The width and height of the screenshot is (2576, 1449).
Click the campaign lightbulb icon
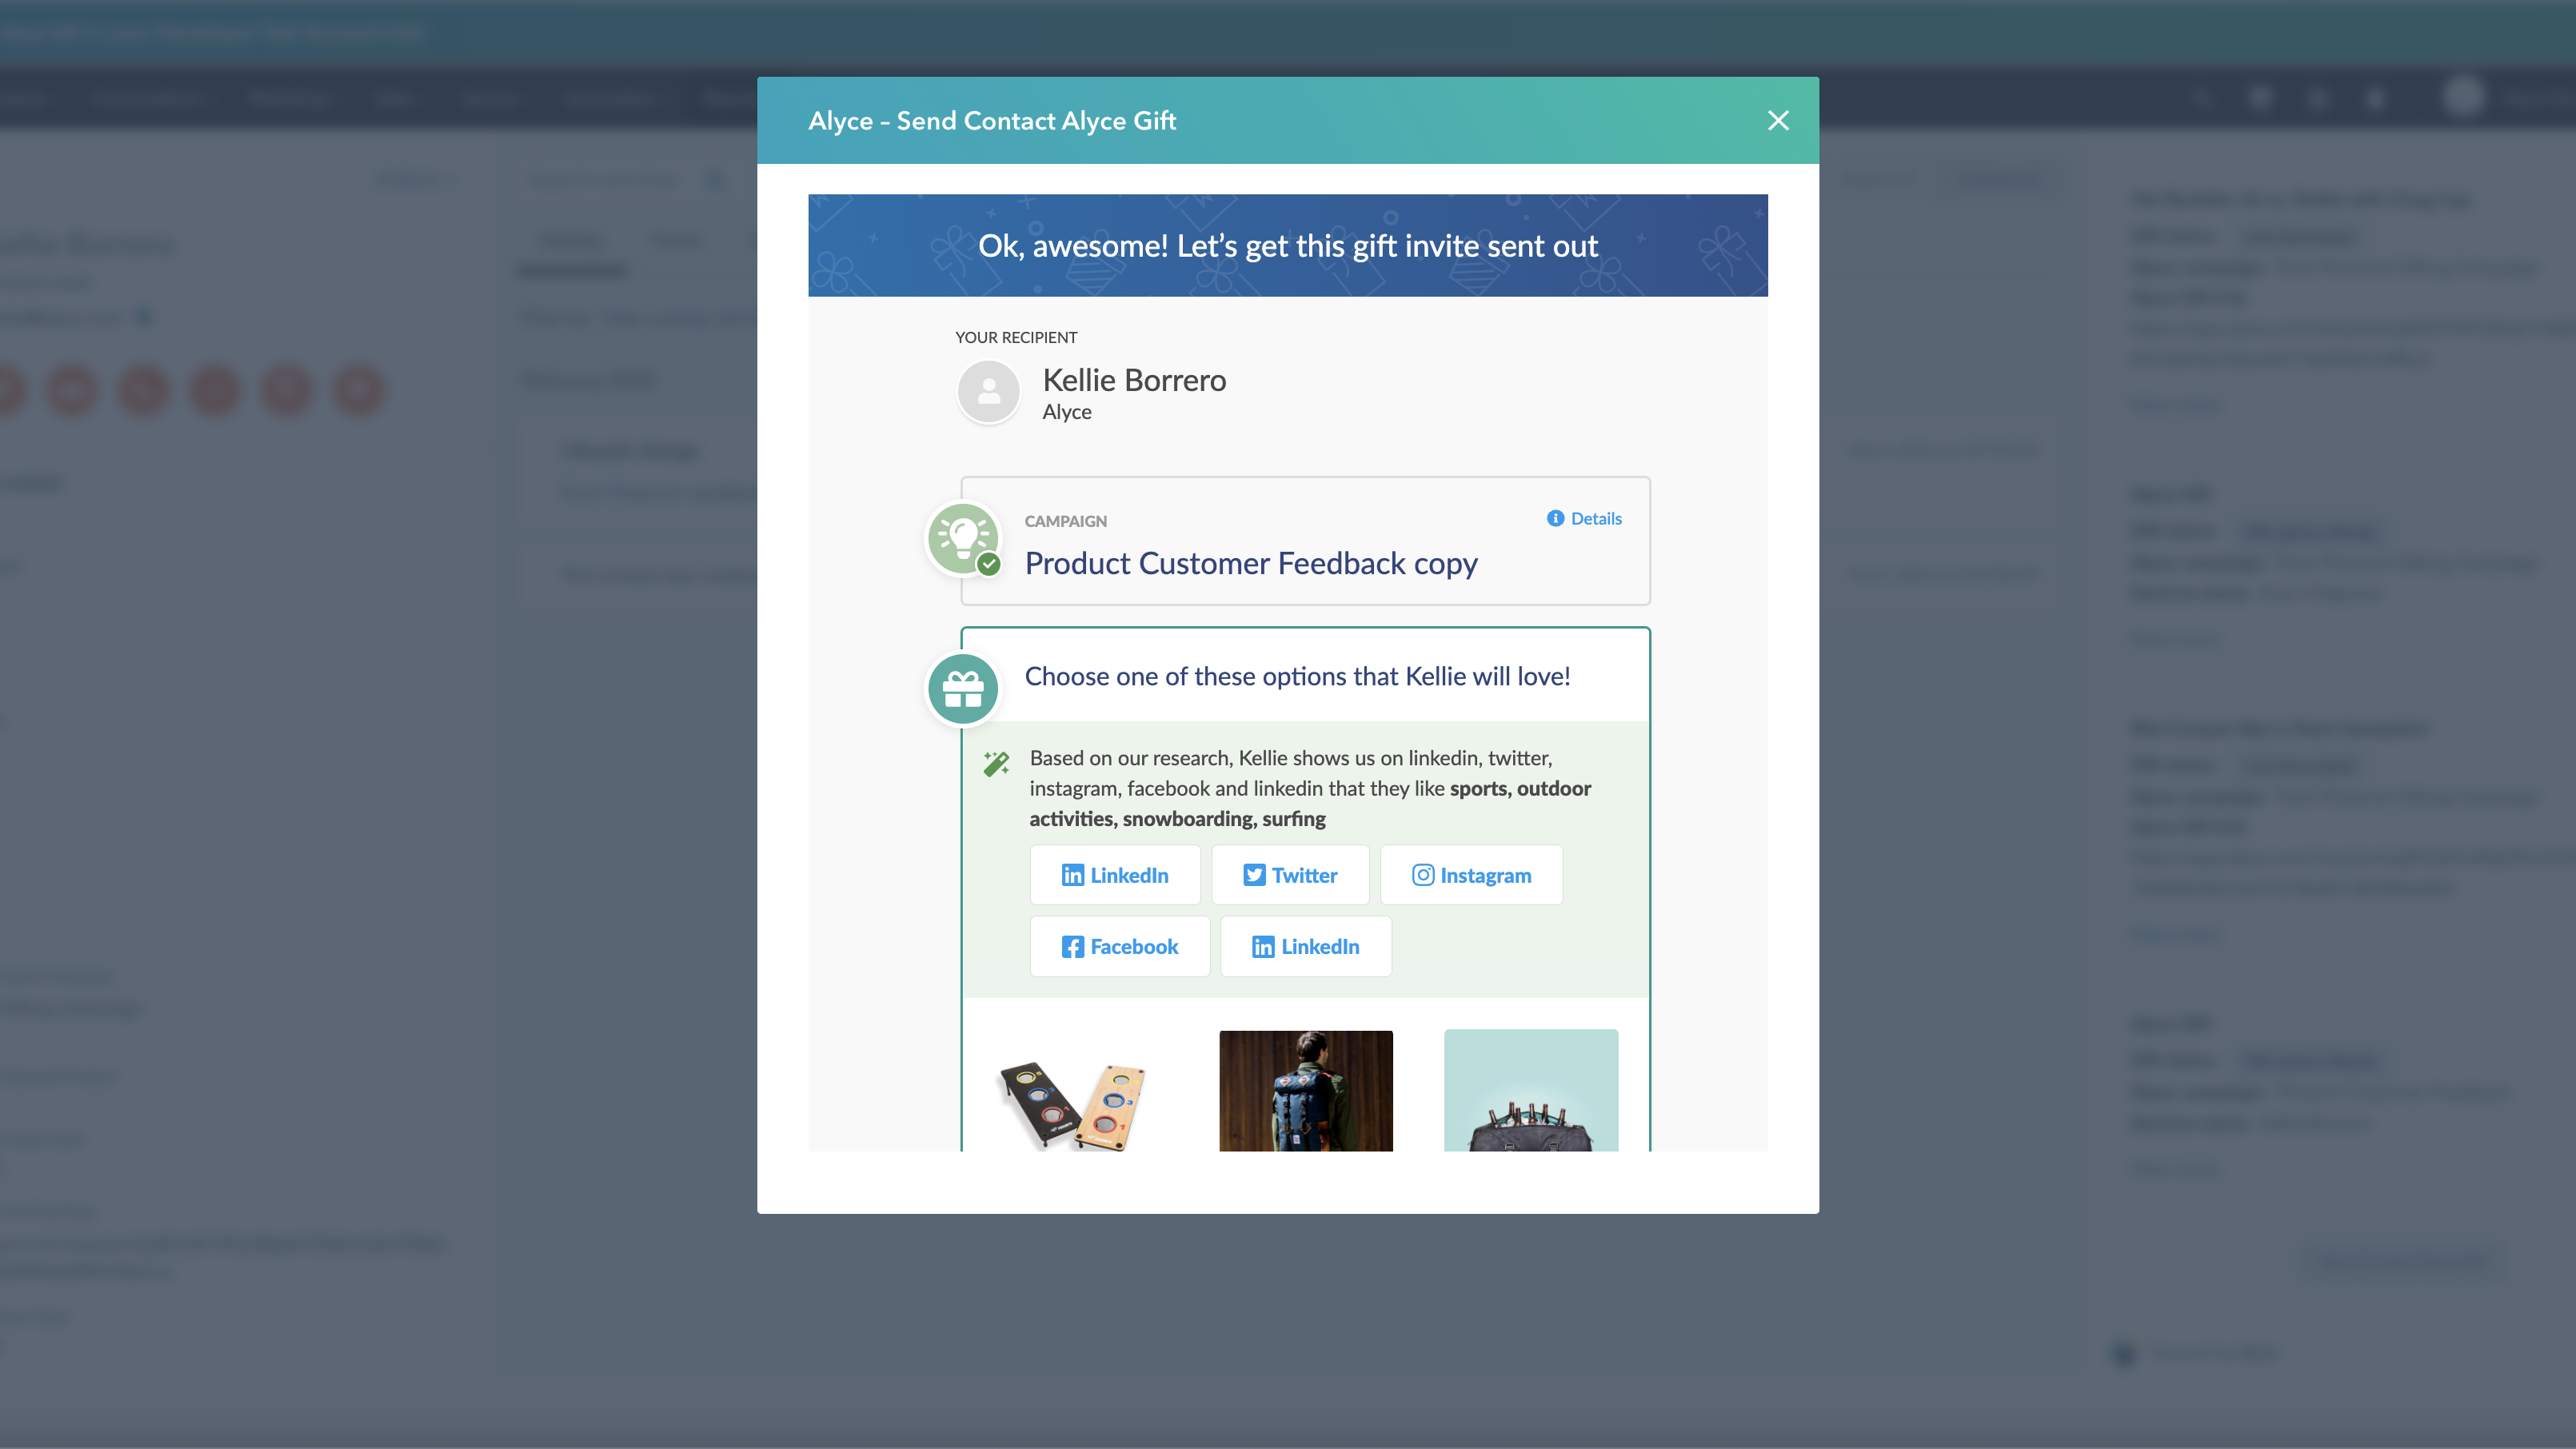(x=962, y=538)
